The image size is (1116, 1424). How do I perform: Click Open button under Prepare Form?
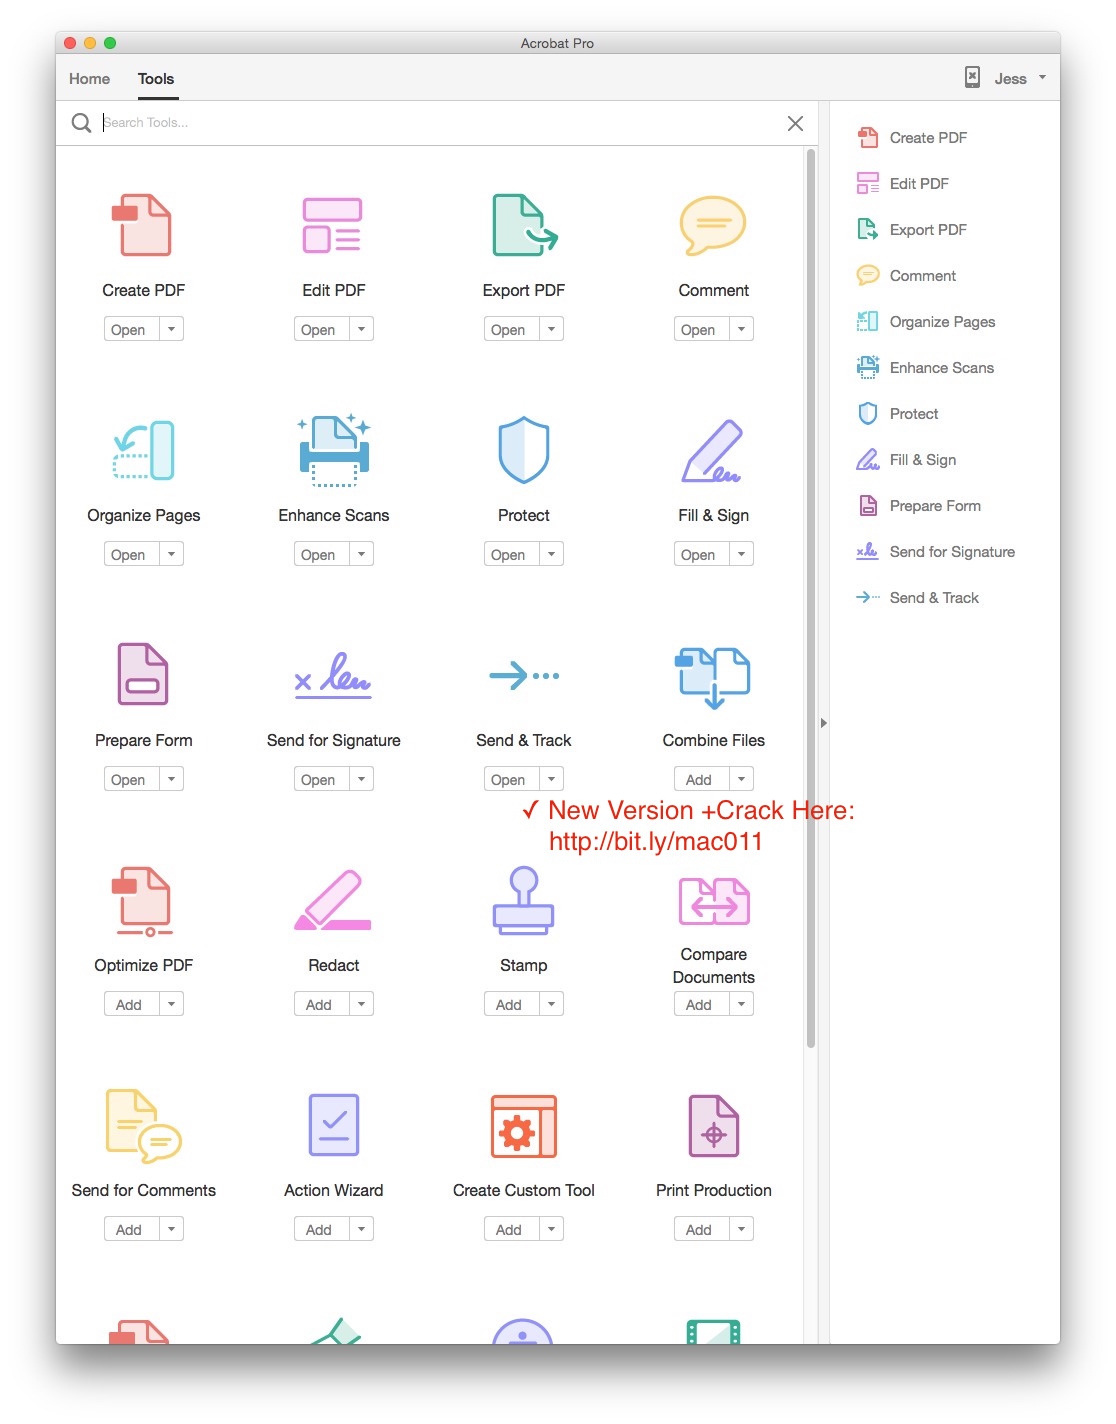click(x=132, y=779)
